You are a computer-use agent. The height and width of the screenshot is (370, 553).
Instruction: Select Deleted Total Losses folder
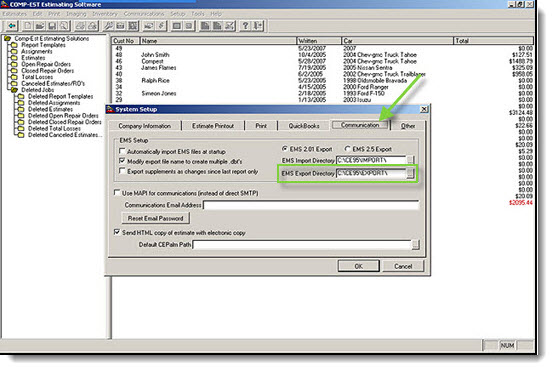pyautogui.click(x=54, y=128)
